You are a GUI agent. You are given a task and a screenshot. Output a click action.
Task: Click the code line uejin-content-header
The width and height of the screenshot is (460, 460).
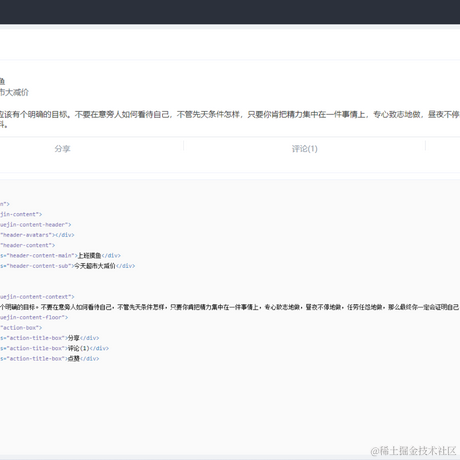(x=35, y=225)
